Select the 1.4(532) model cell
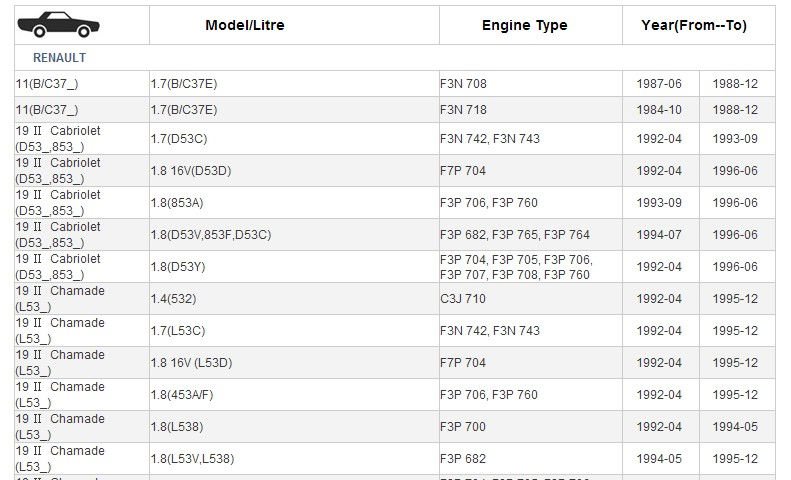Image resolution: width=791 pixels, height=480 pixels. coord(176,299)
